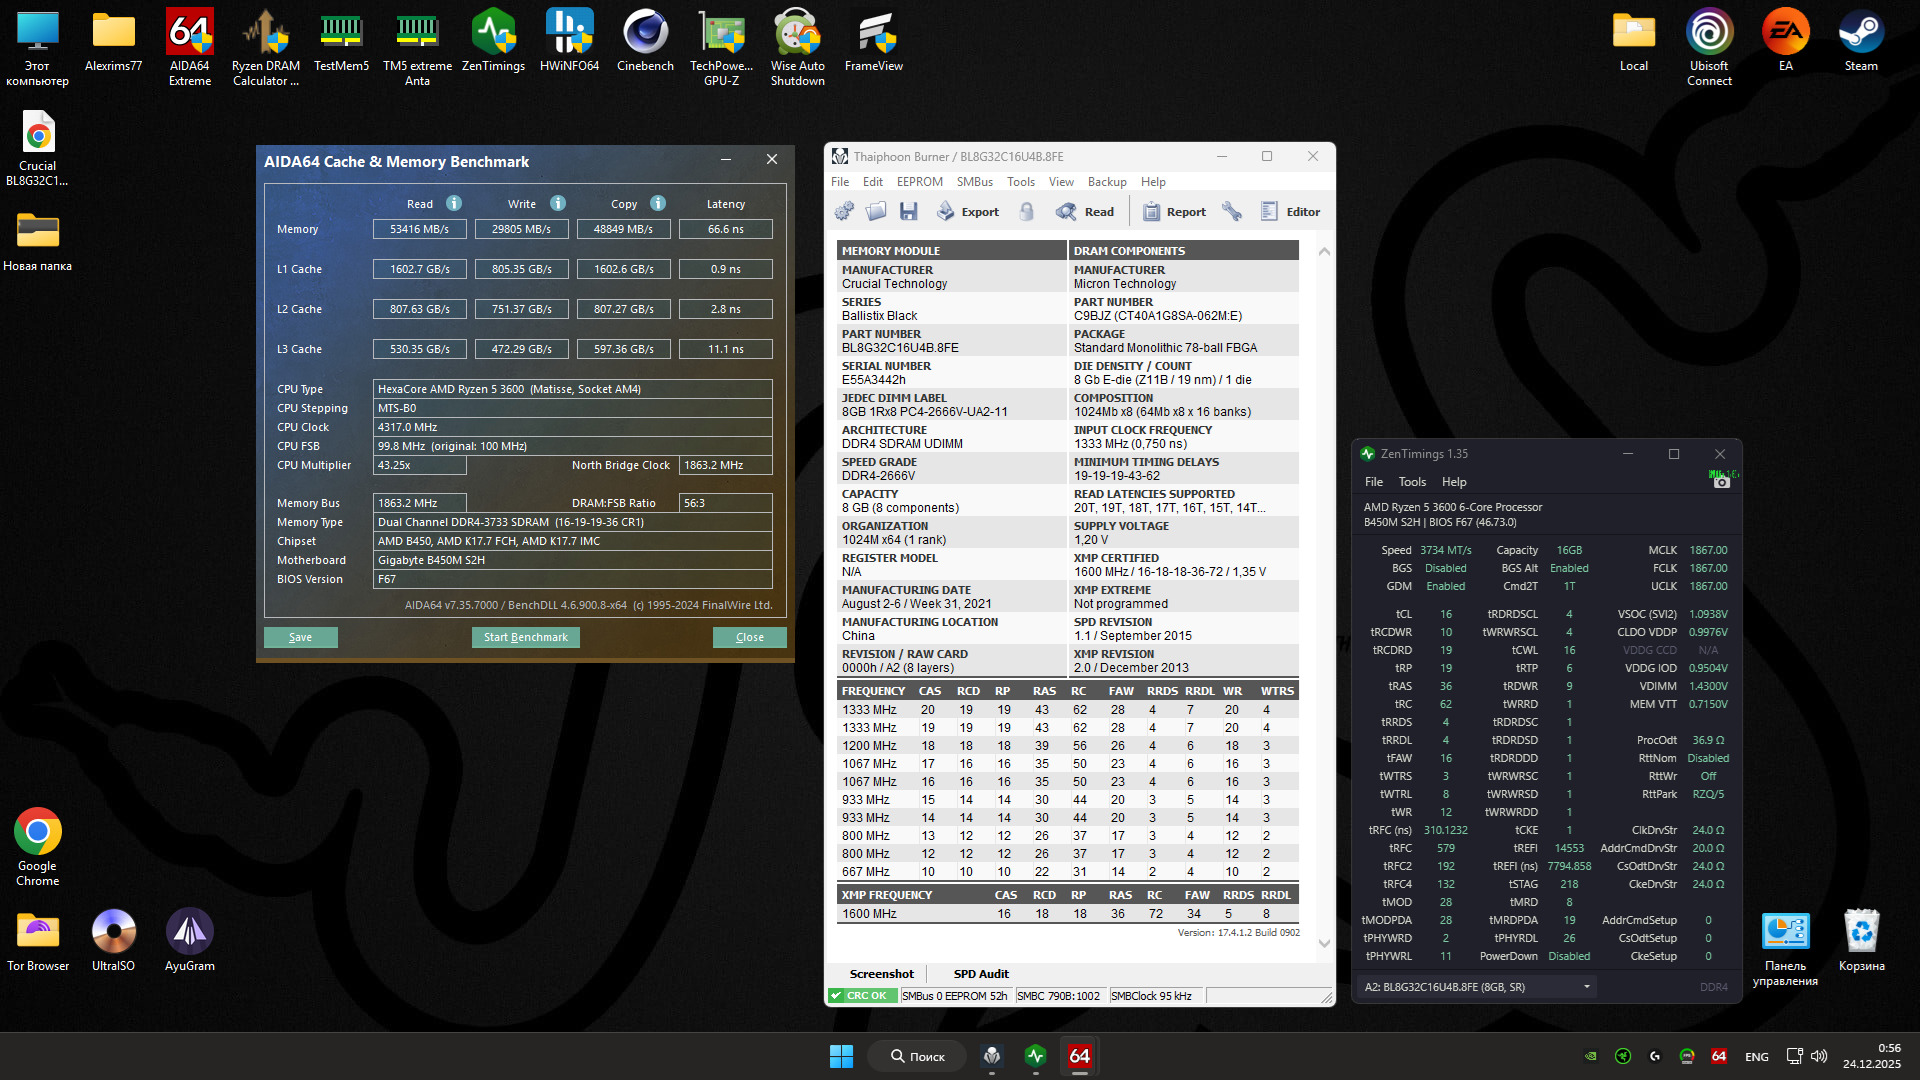Click scroll-down arrow in Thaiphoon Burner report

[1324, 943]
